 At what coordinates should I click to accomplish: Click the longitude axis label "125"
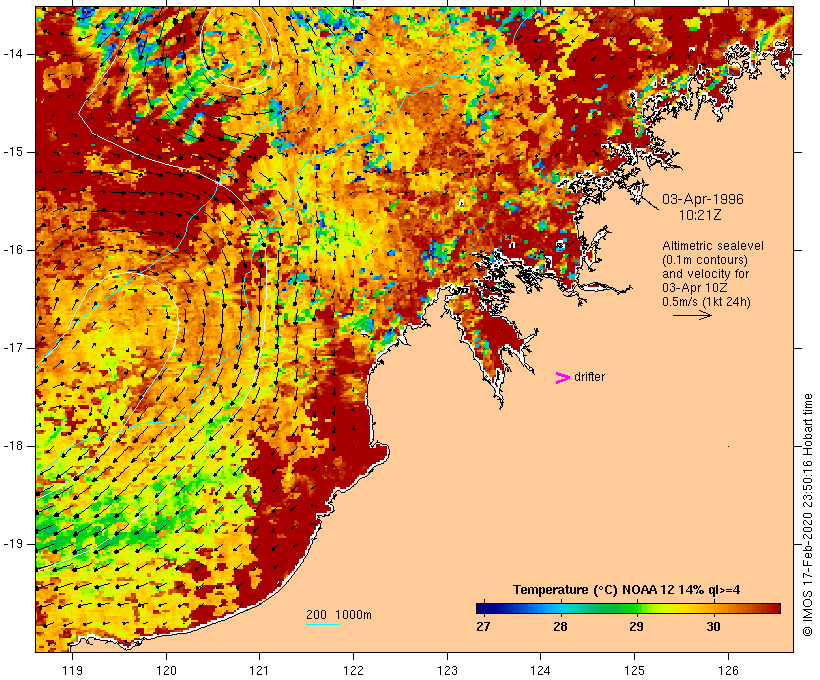coord(635,670)
